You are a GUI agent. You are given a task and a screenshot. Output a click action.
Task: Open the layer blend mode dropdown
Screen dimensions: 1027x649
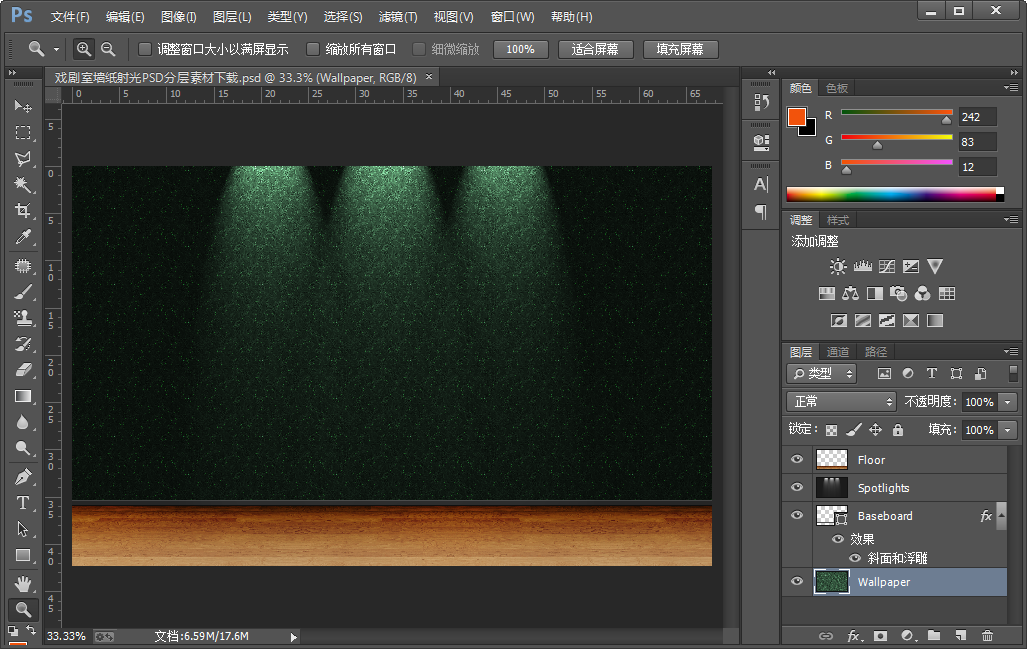click(x=841, y=401)
